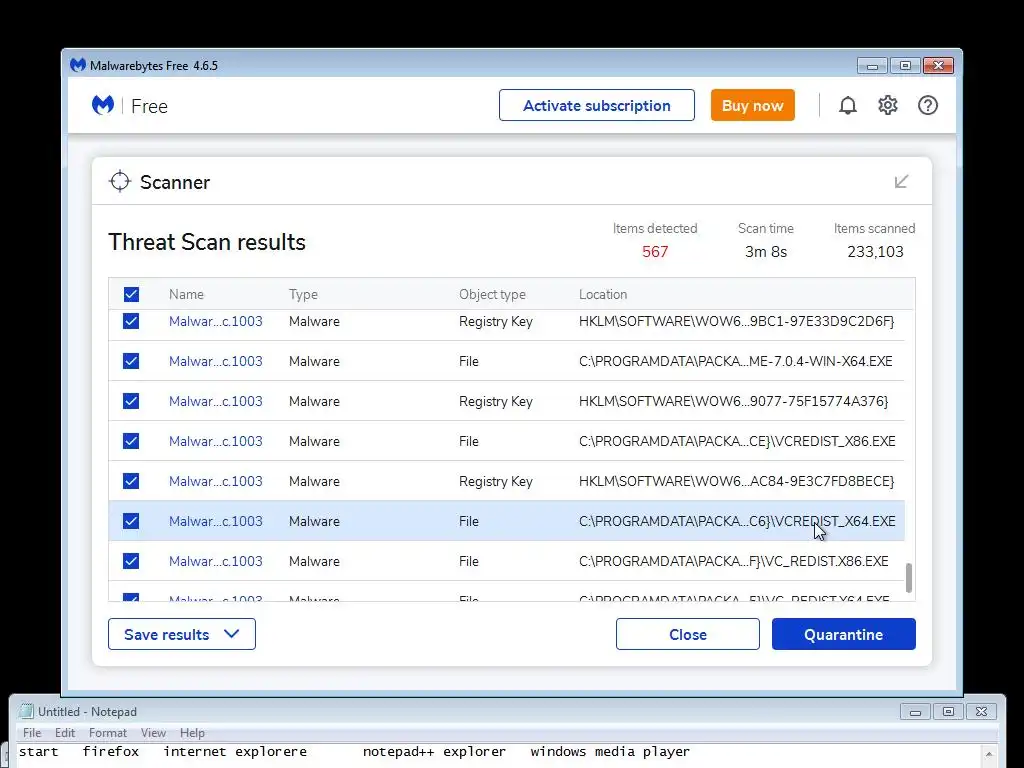Open the Notepad Help menu
Viewport: 1024px width, 768px height.
[192, 733]
